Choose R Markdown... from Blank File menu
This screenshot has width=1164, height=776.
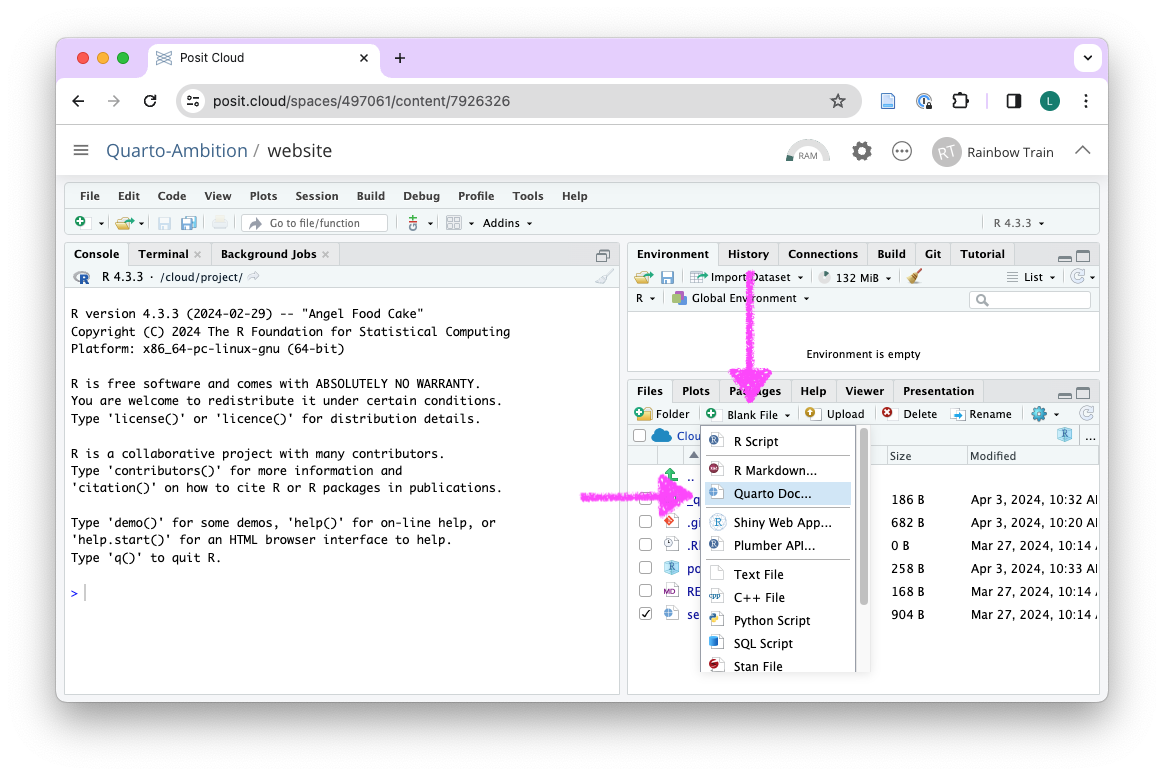[x=774, y=470]
